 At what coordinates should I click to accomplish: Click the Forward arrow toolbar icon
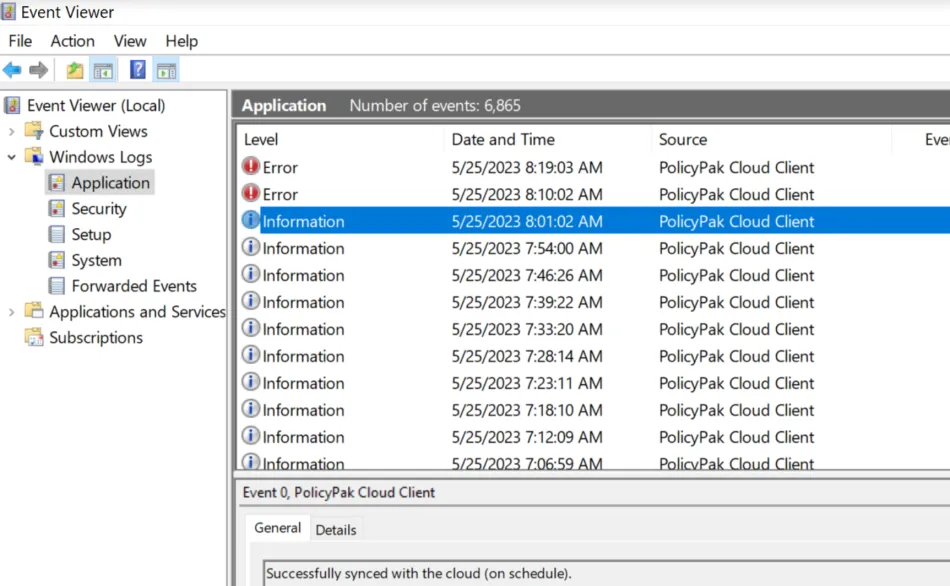coord(38,70)
